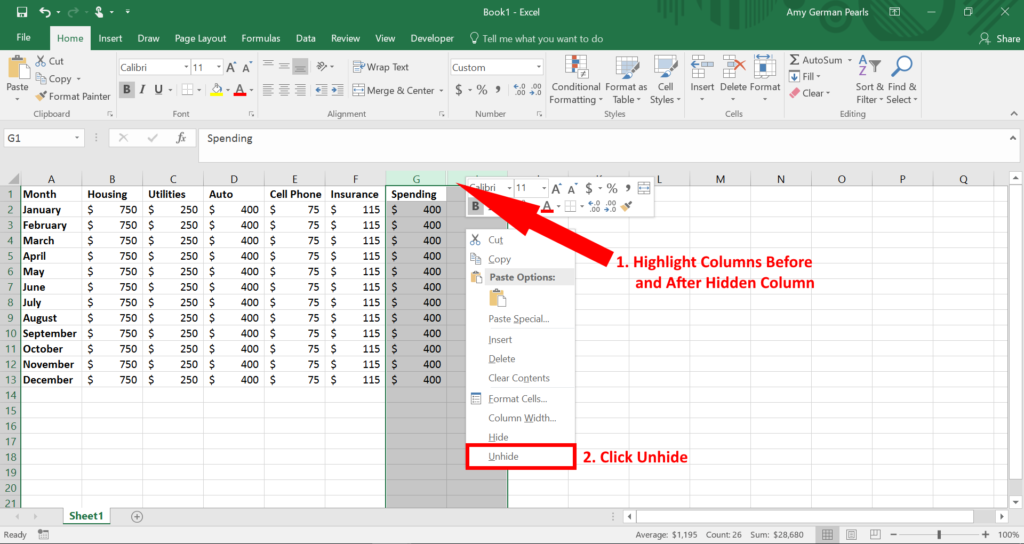Expand the font name Calibri dropdown

[185, 67]
